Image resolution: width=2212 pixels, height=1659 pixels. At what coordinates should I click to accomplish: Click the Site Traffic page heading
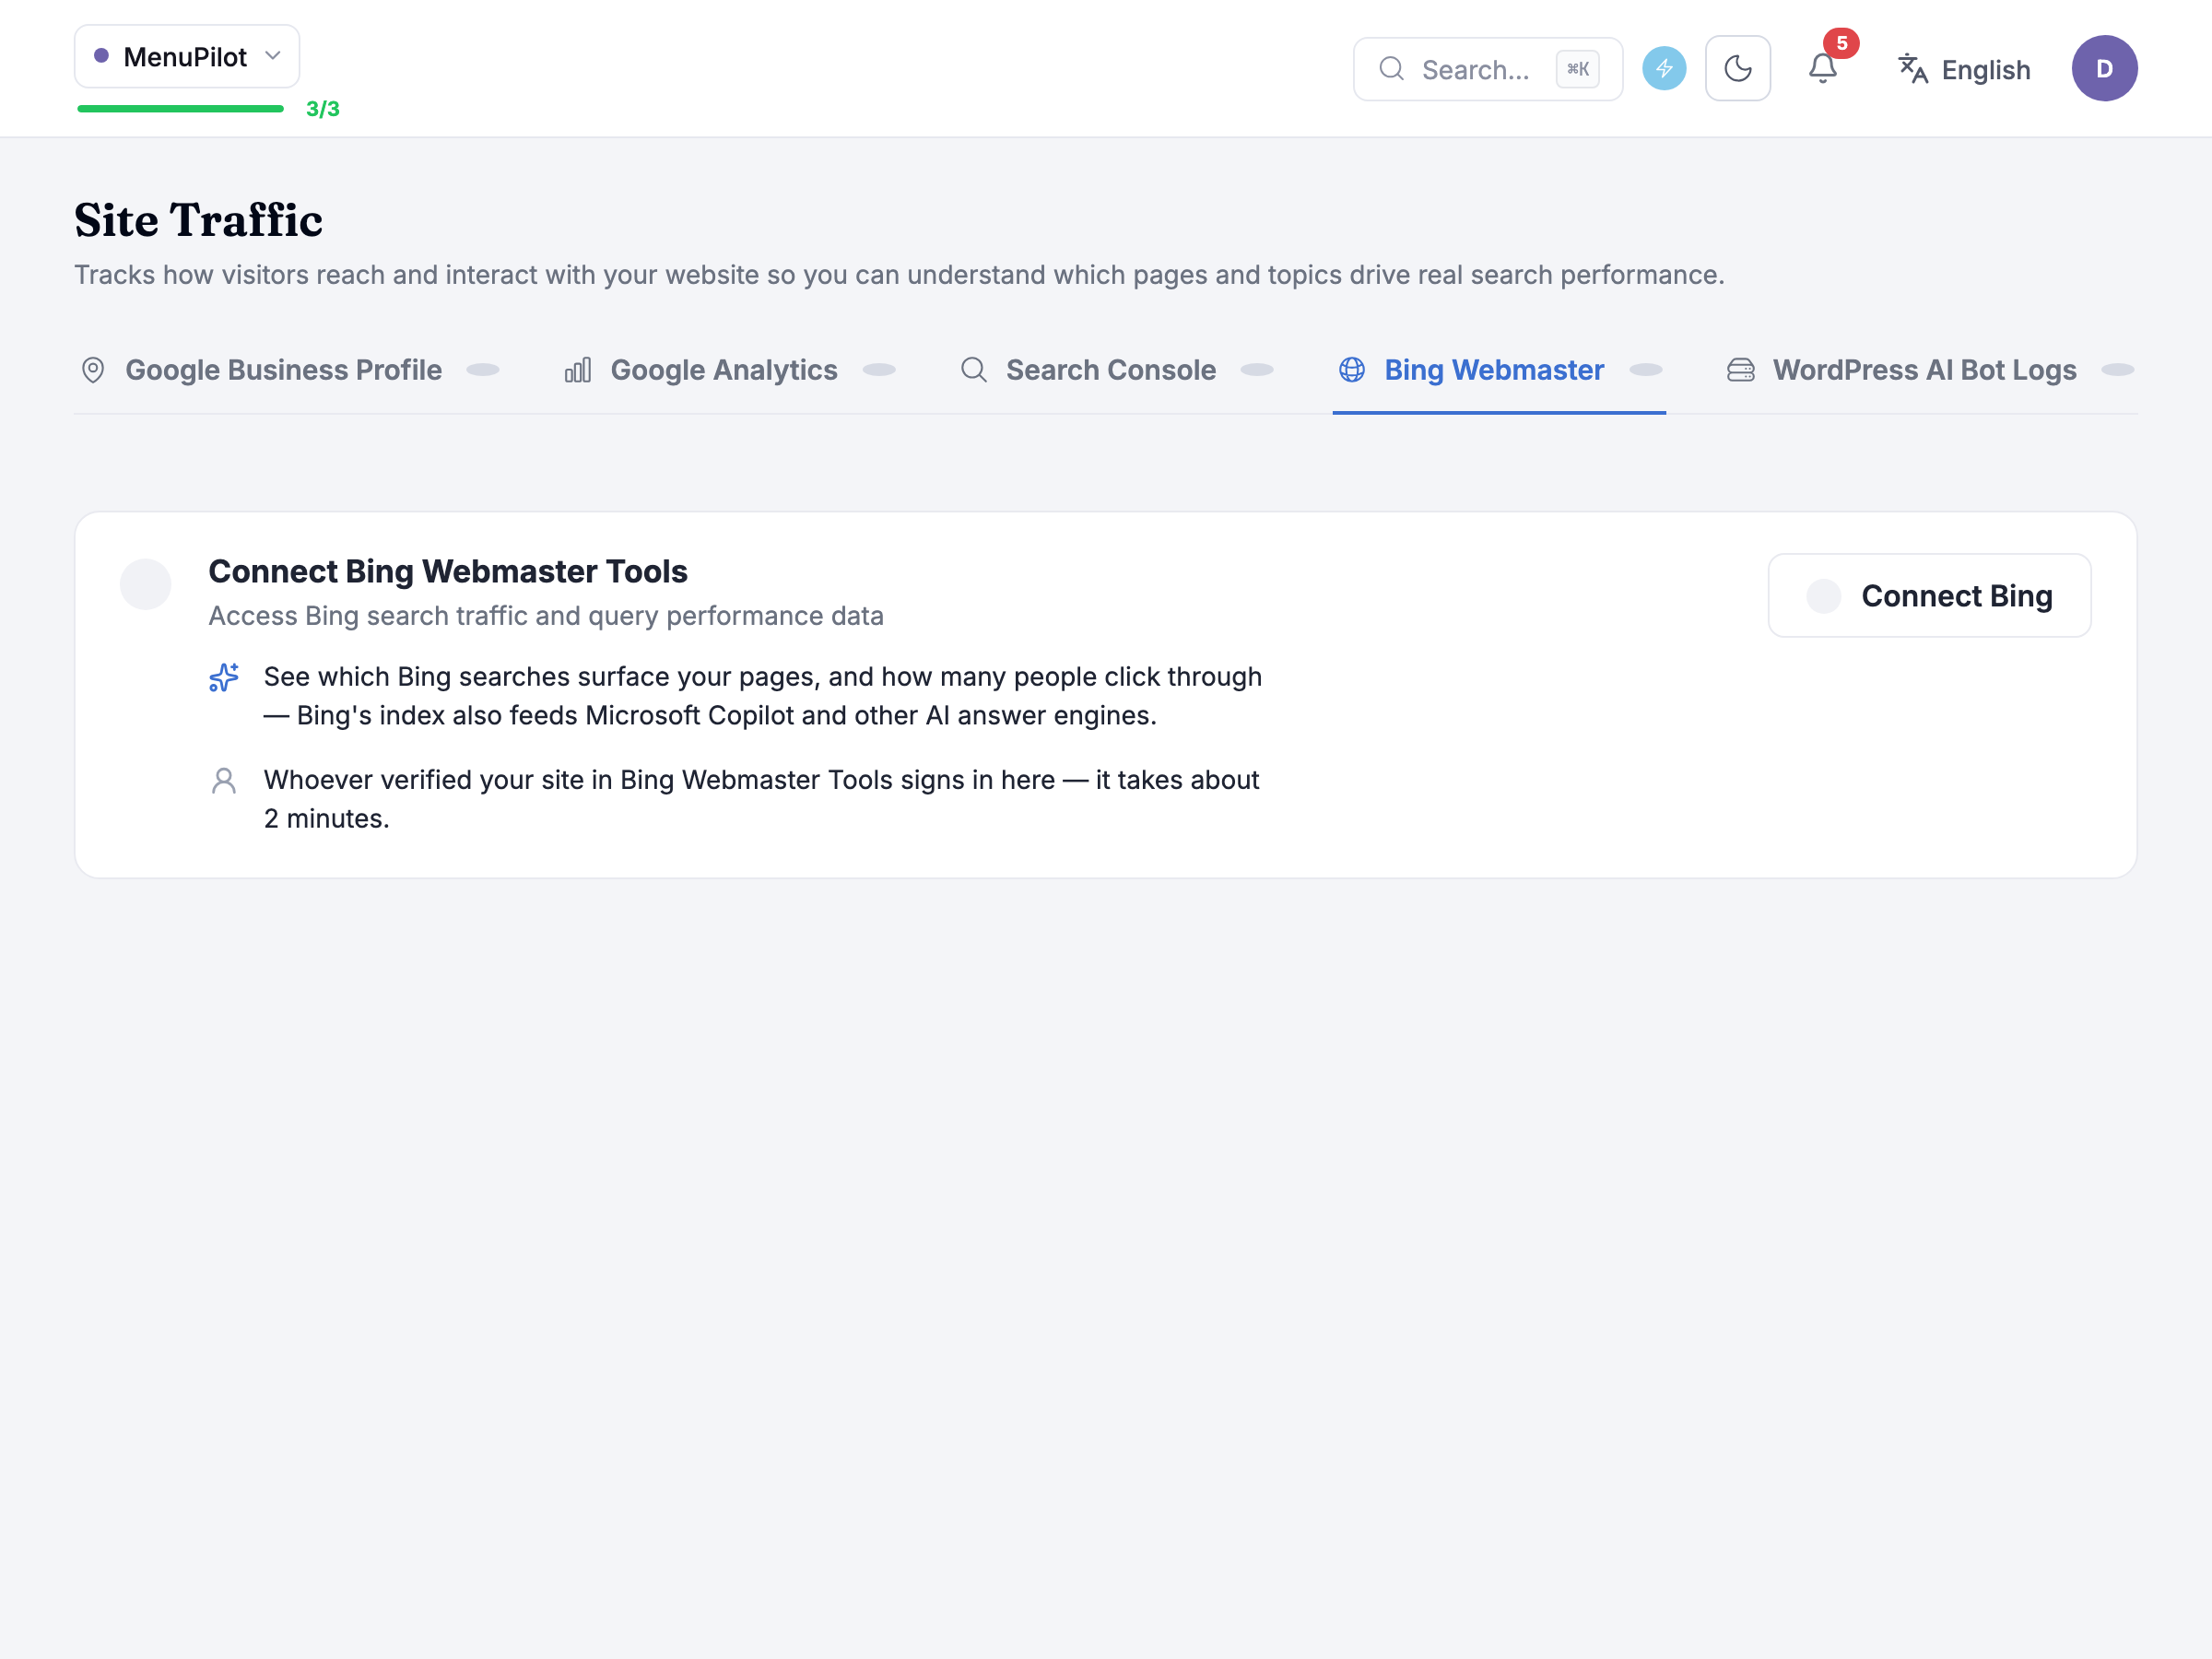(x=198, y=220)
